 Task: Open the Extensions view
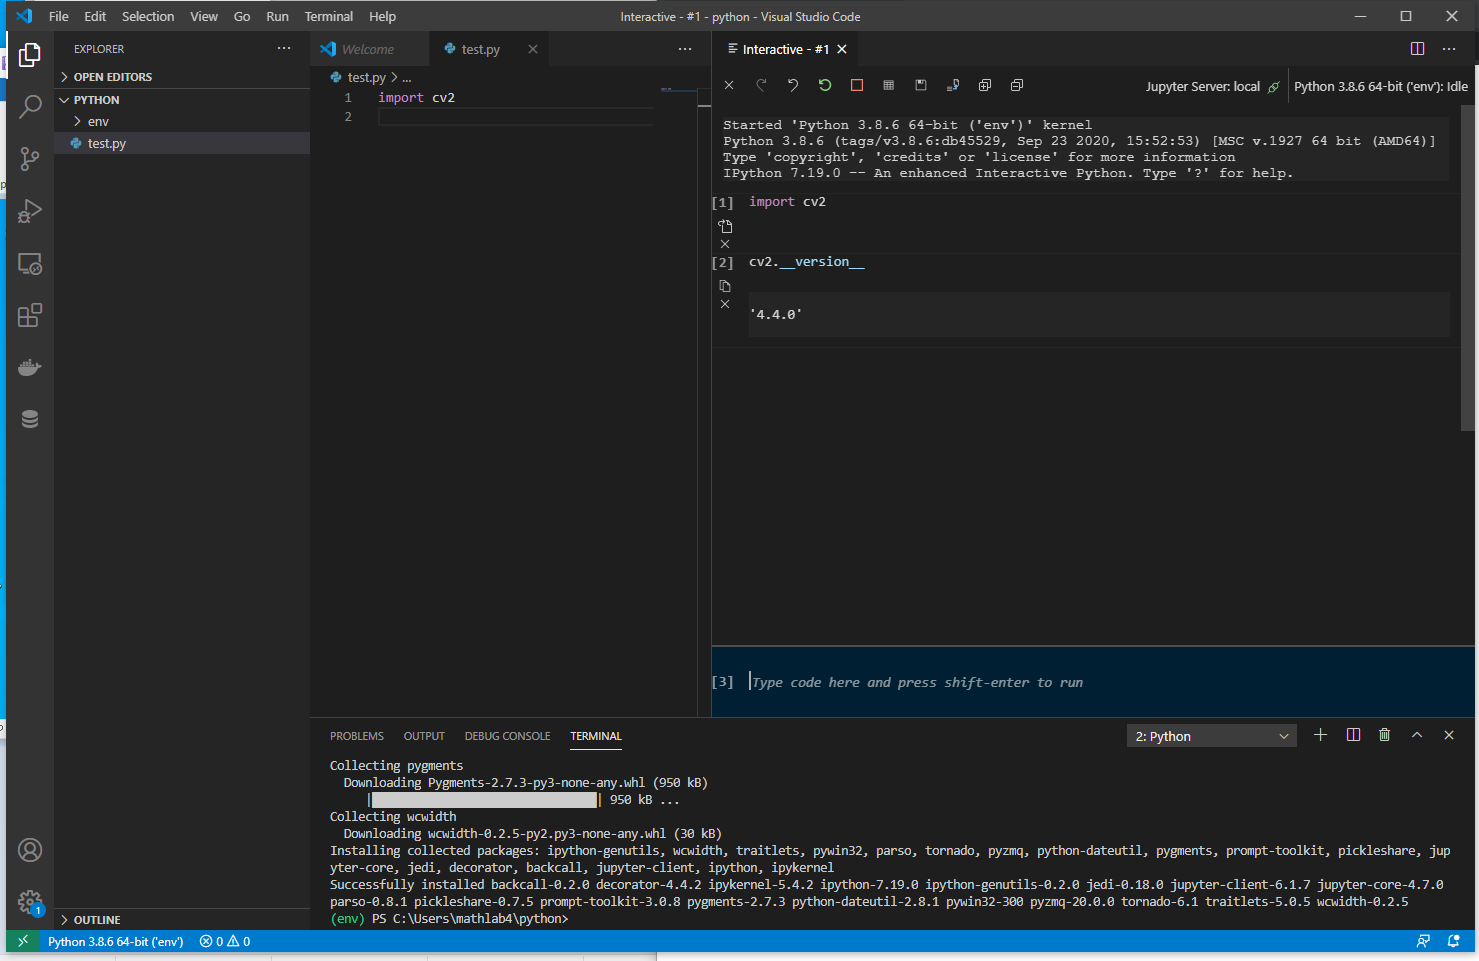click(29, 315)
